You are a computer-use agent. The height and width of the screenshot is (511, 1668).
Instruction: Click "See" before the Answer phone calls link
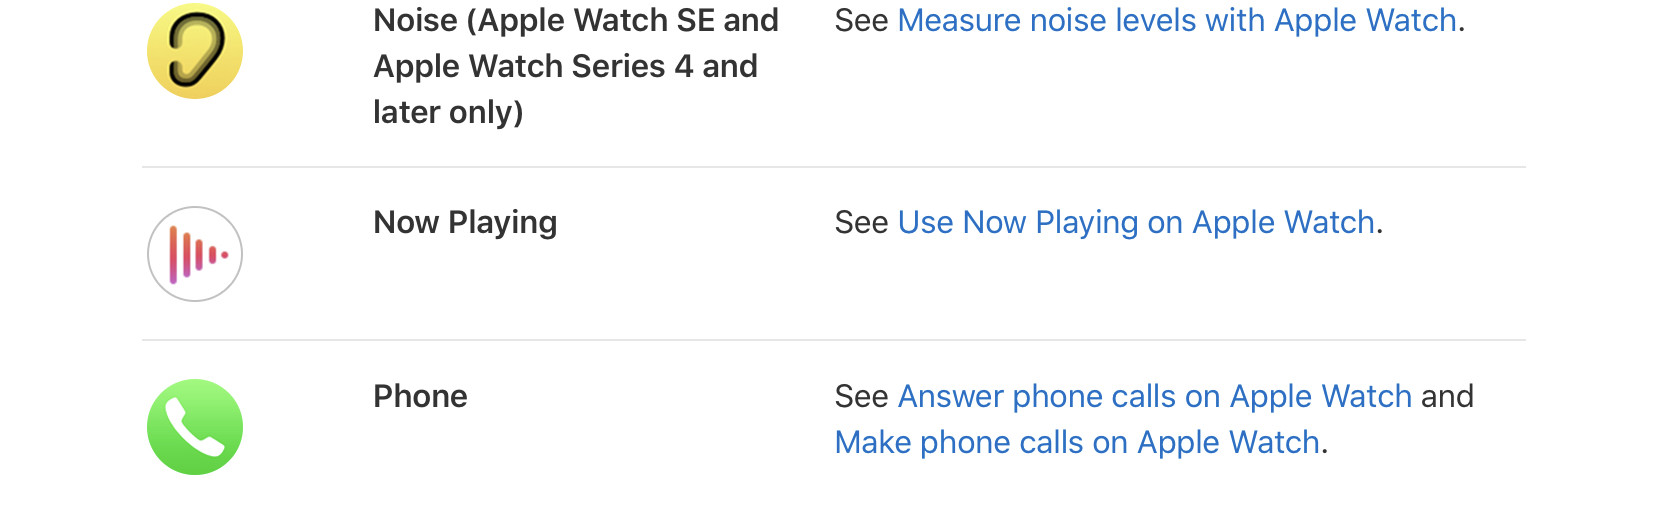(861, 397)
